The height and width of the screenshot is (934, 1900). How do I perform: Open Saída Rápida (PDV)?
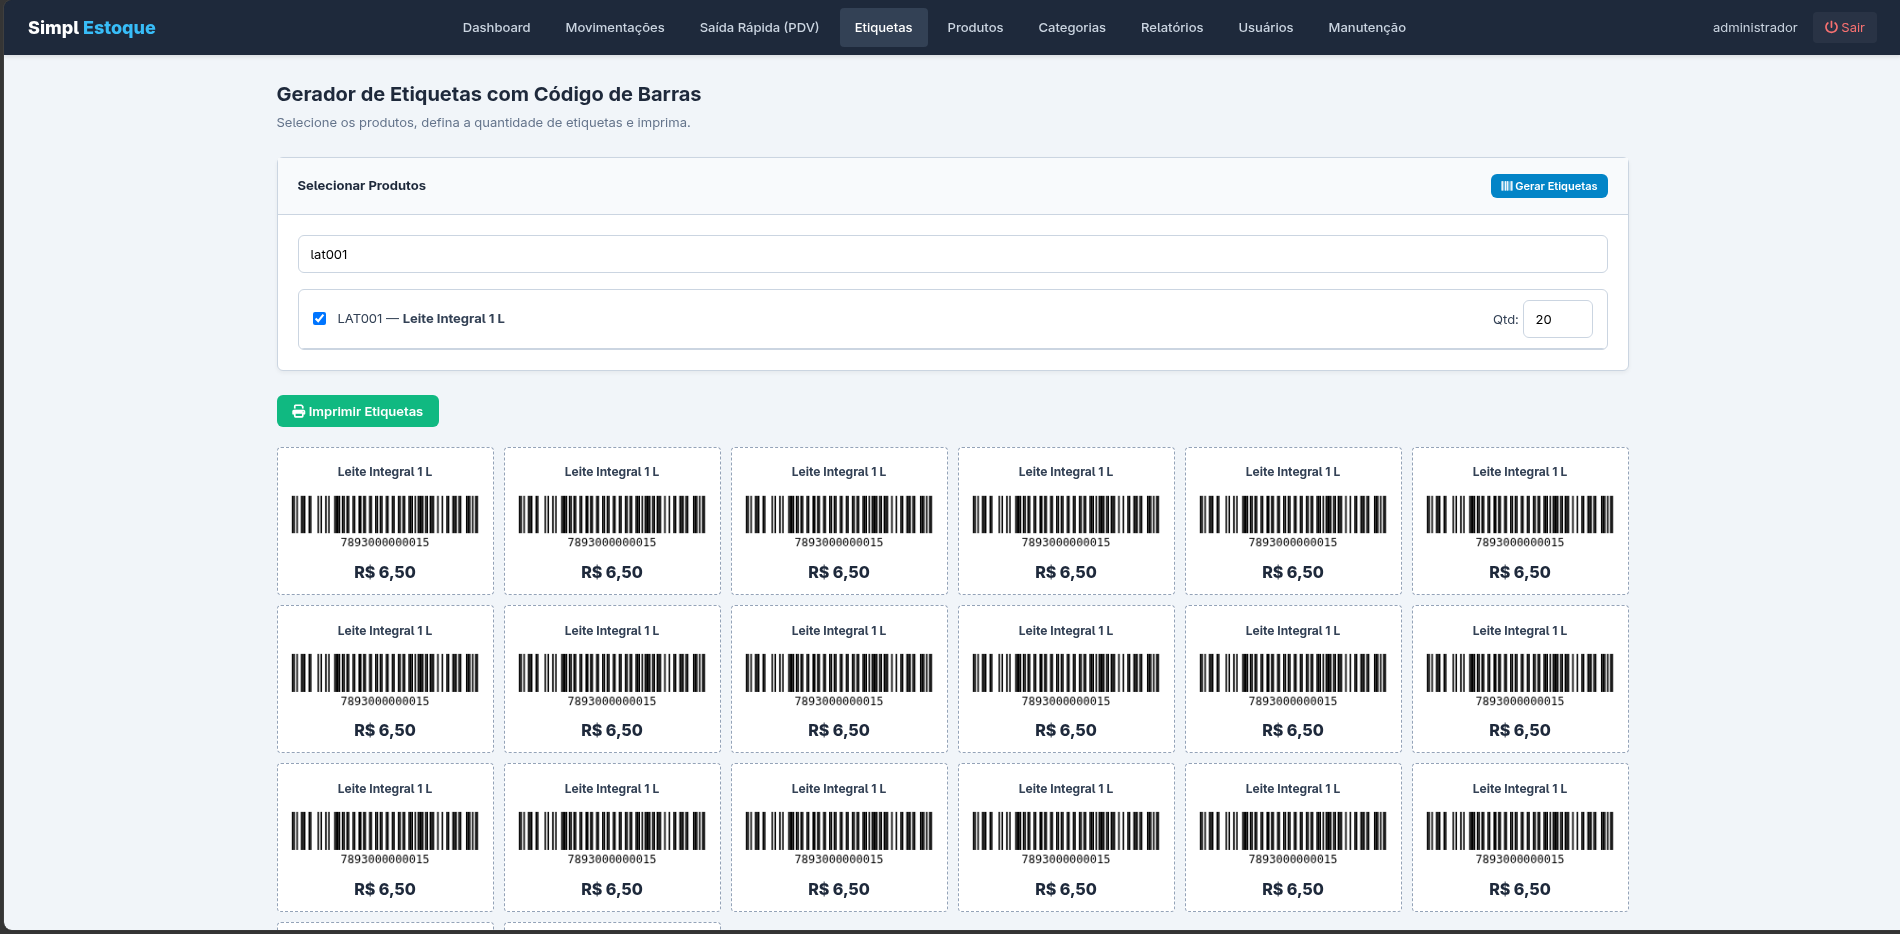point(759,28)
